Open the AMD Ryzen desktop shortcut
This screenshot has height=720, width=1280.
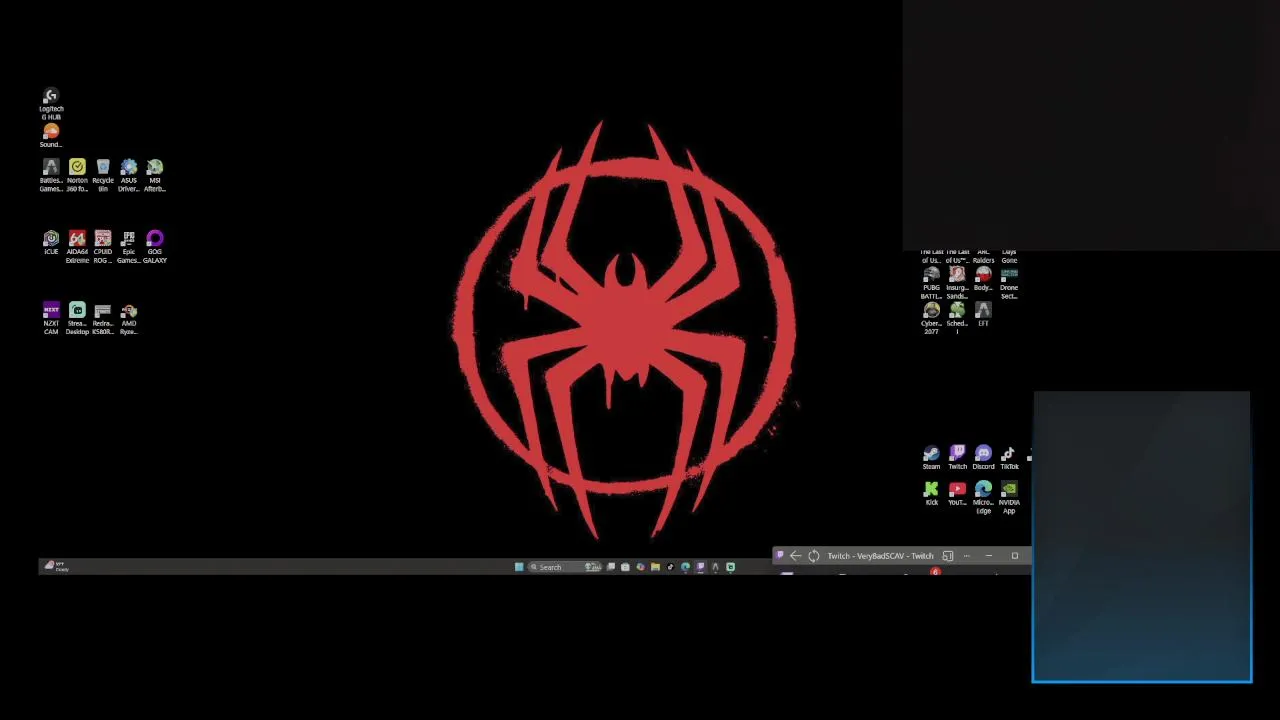[129, 319]
